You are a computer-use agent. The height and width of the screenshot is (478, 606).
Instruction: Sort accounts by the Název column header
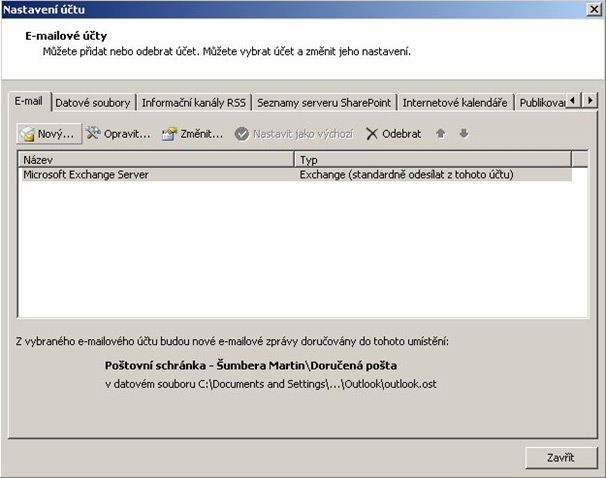click(155, 159)
